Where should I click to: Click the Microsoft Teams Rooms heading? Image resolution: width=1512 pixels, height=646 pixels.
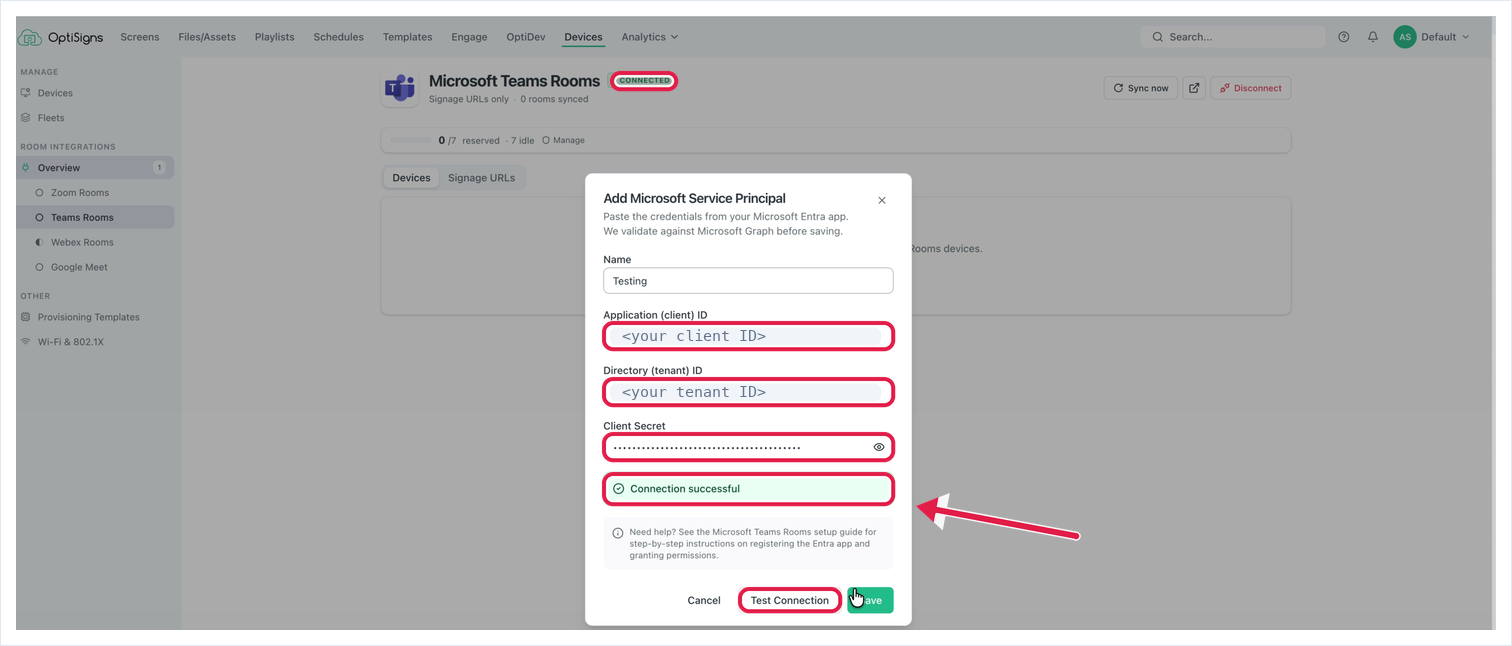514,81
